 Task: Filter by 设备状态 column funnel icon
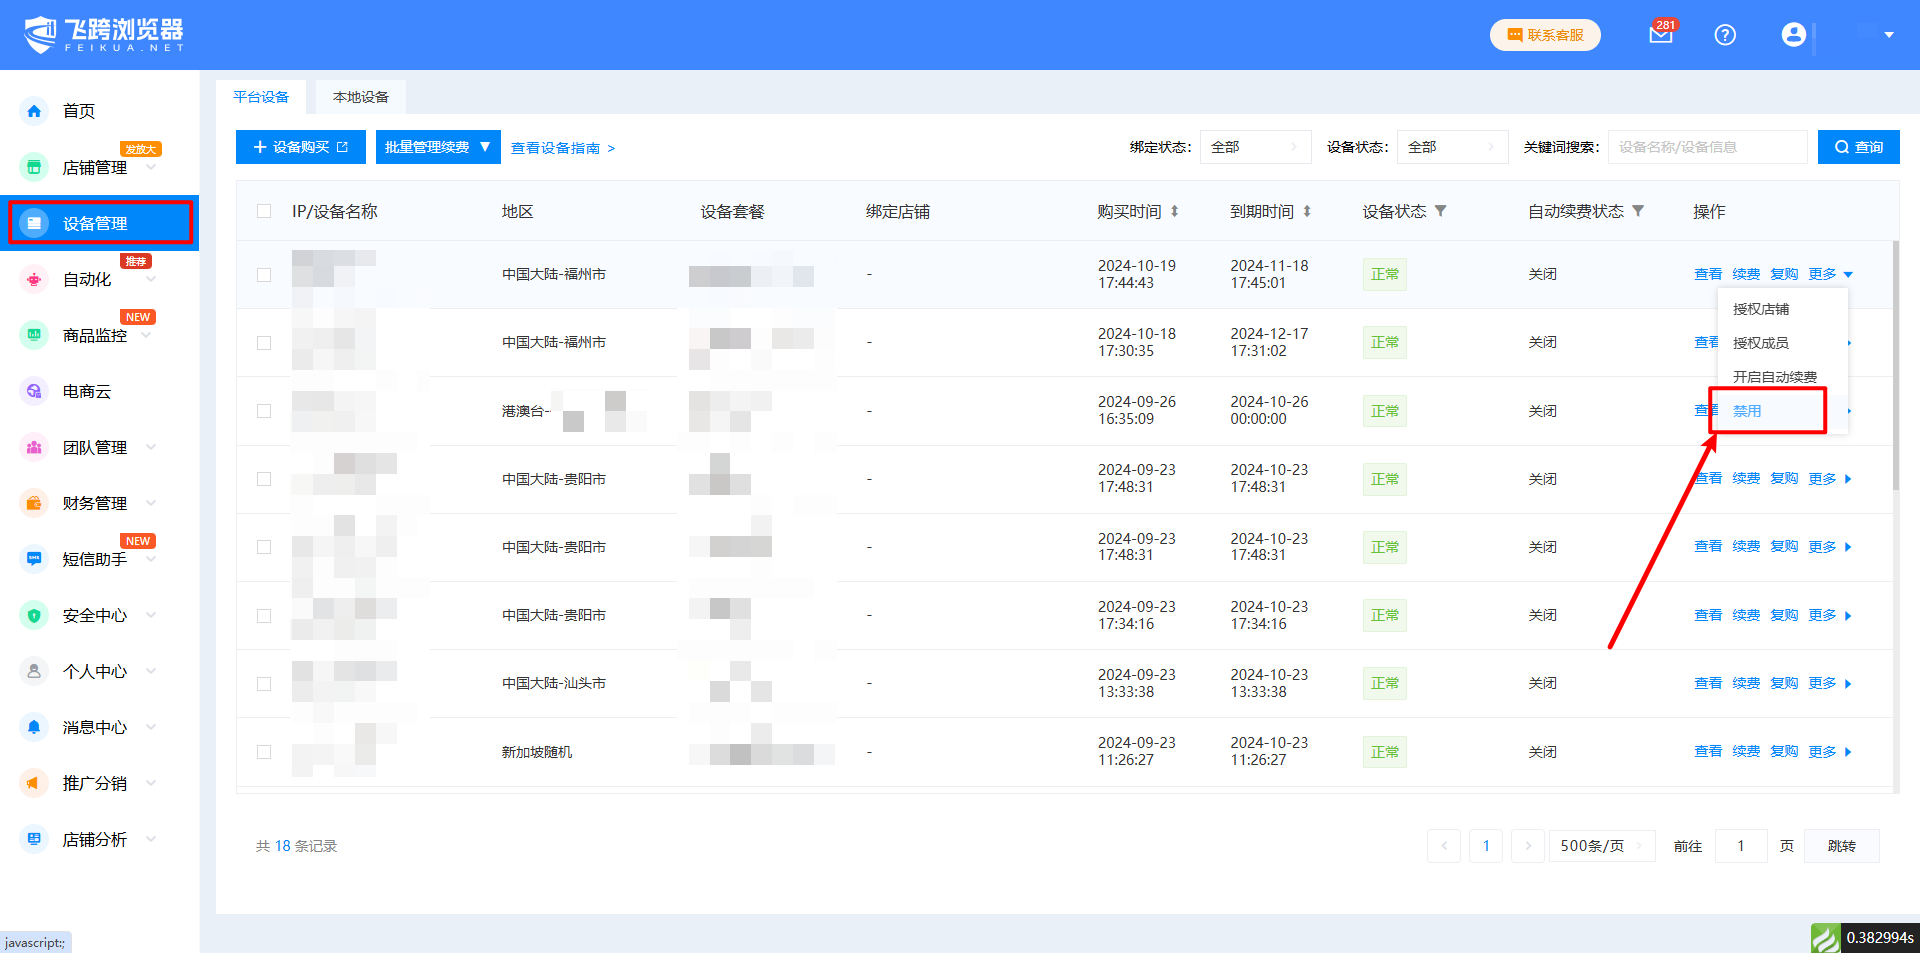pyautogui.click(x=1441, y=211)
